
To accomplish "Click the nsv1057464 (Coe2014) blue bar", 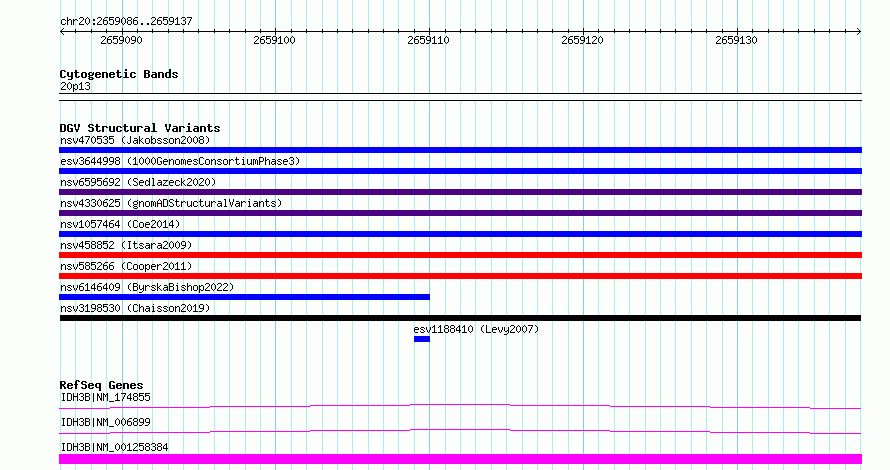I will click(x=460, y=234).
